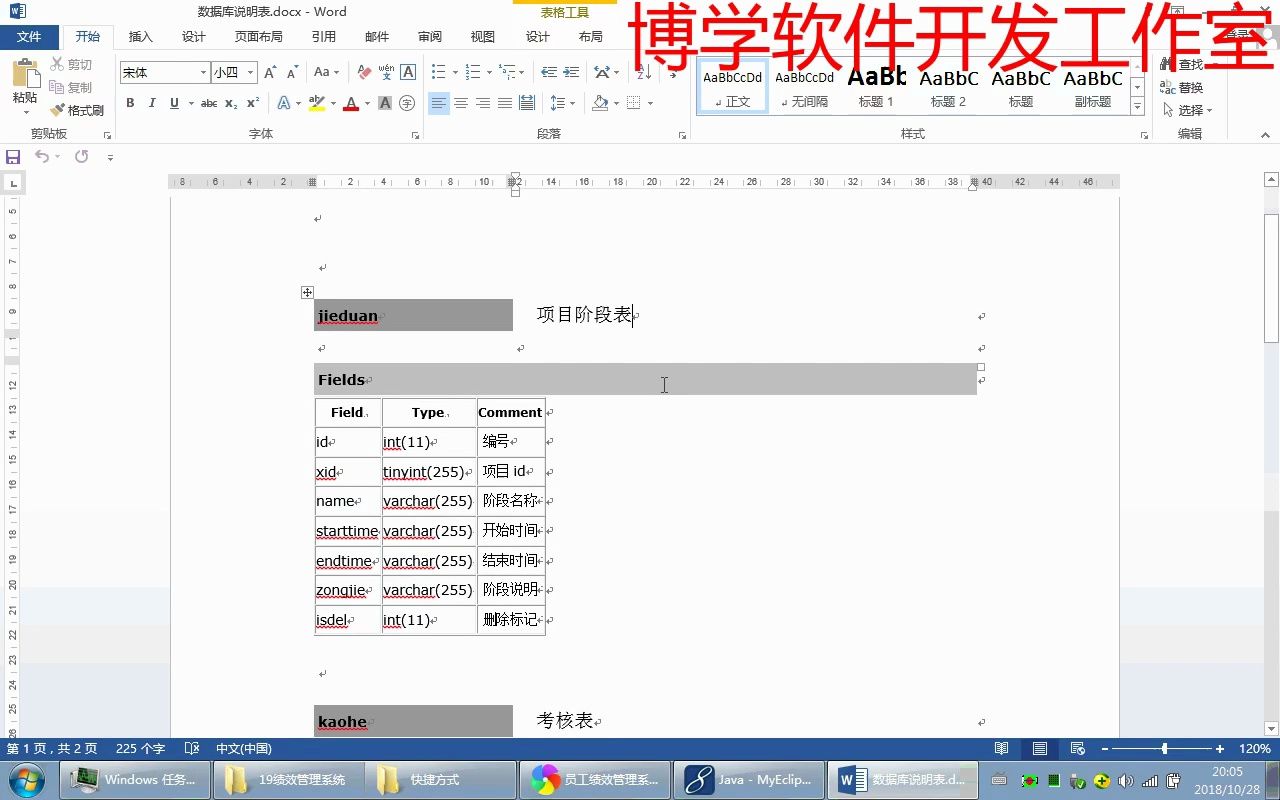Open the Select (选择) dropdown
1280x800 pixels.
pos(1187,110)
